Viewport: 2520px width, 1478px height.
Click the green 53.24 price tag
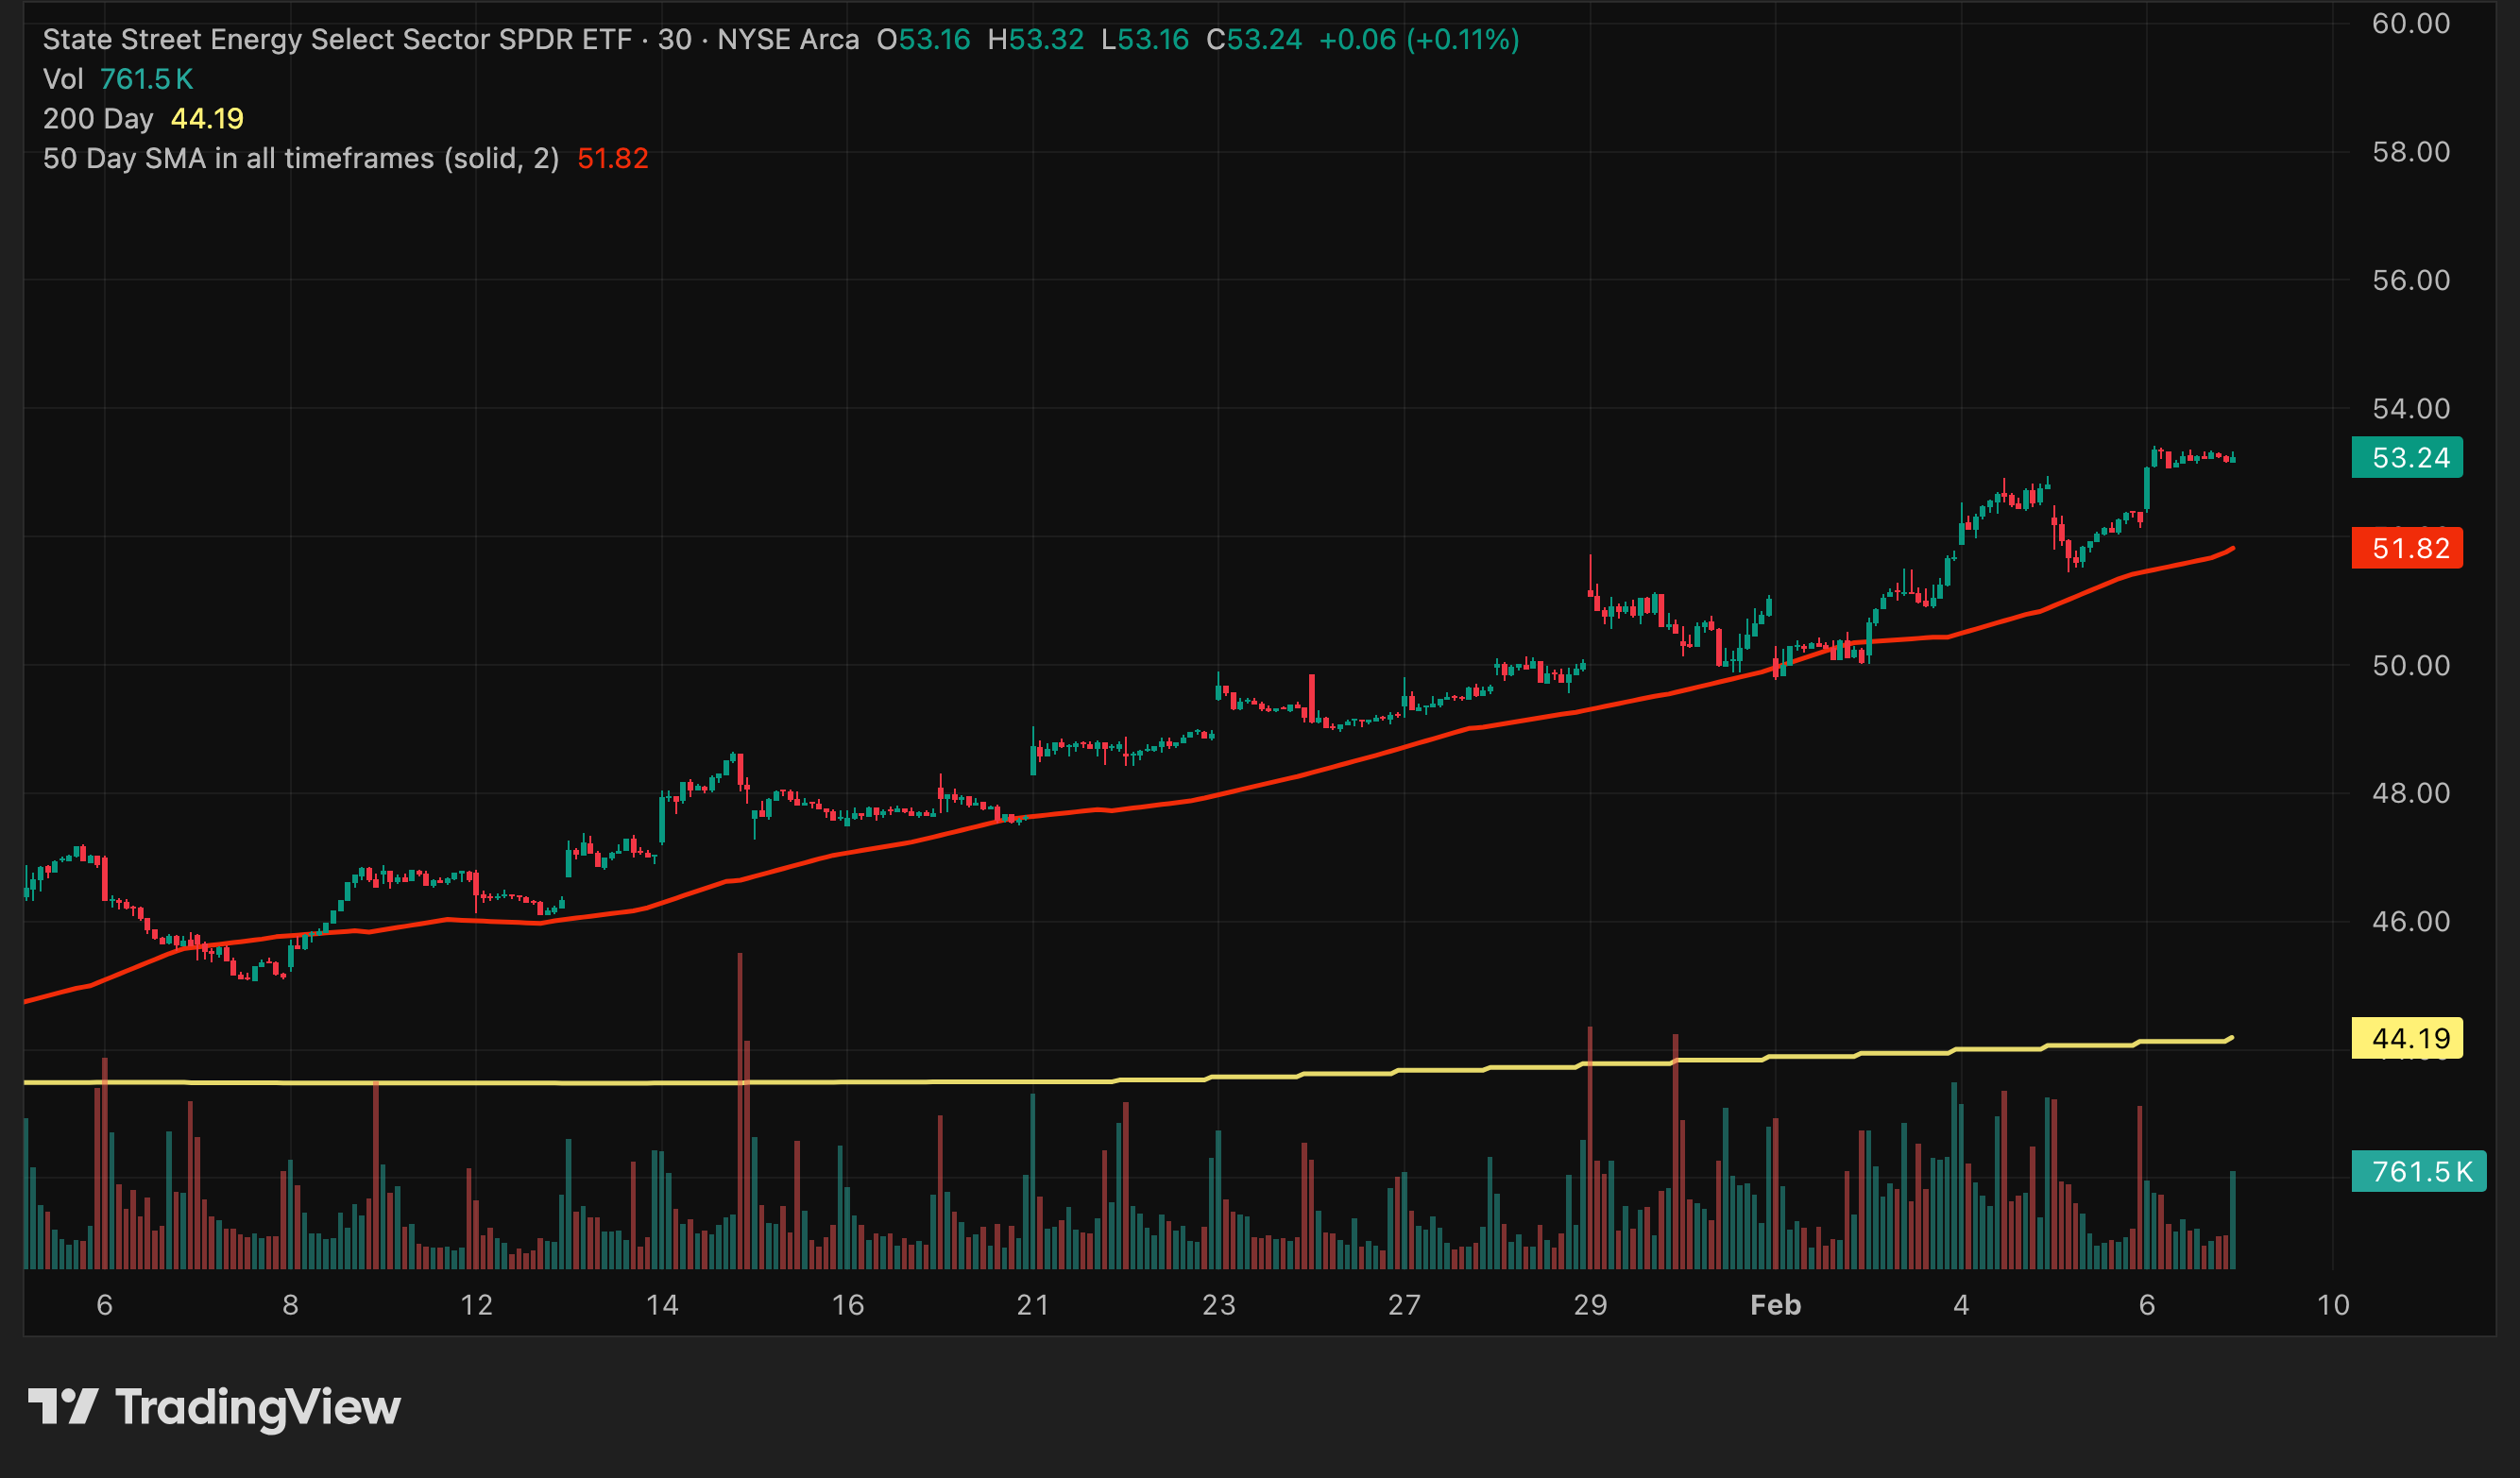point(2409,458)
